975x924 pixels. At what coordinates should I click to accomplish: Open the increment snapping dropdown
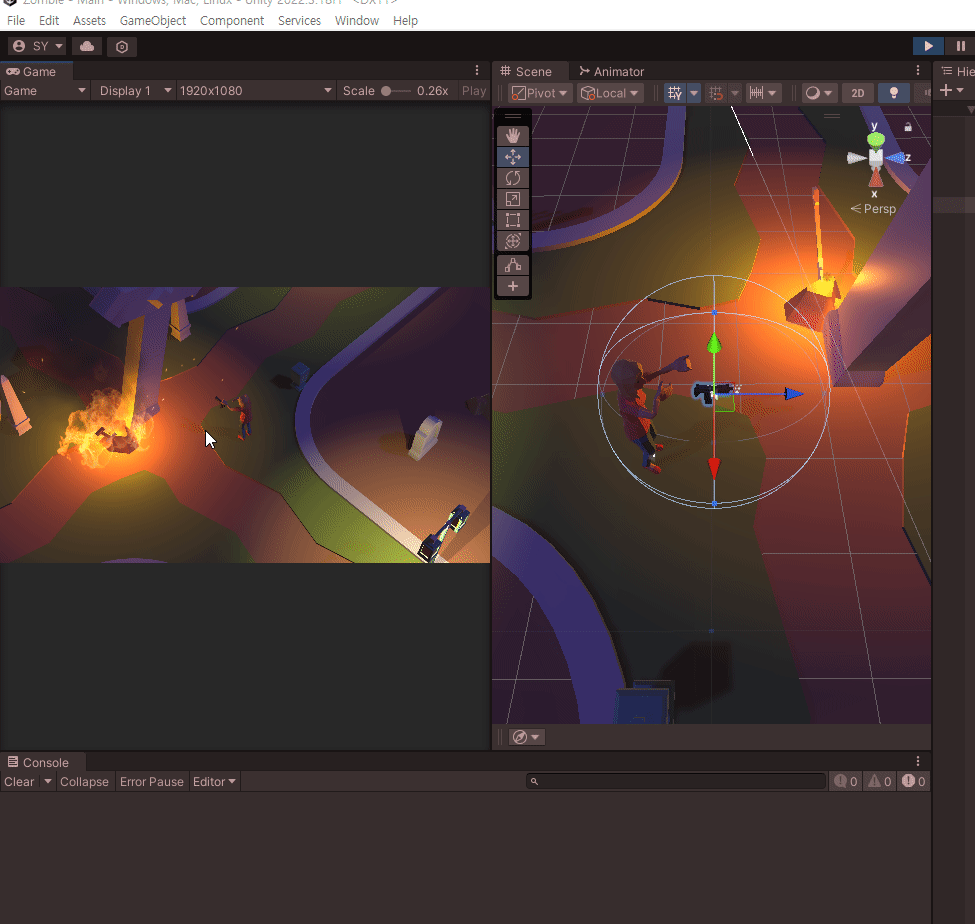762,93
